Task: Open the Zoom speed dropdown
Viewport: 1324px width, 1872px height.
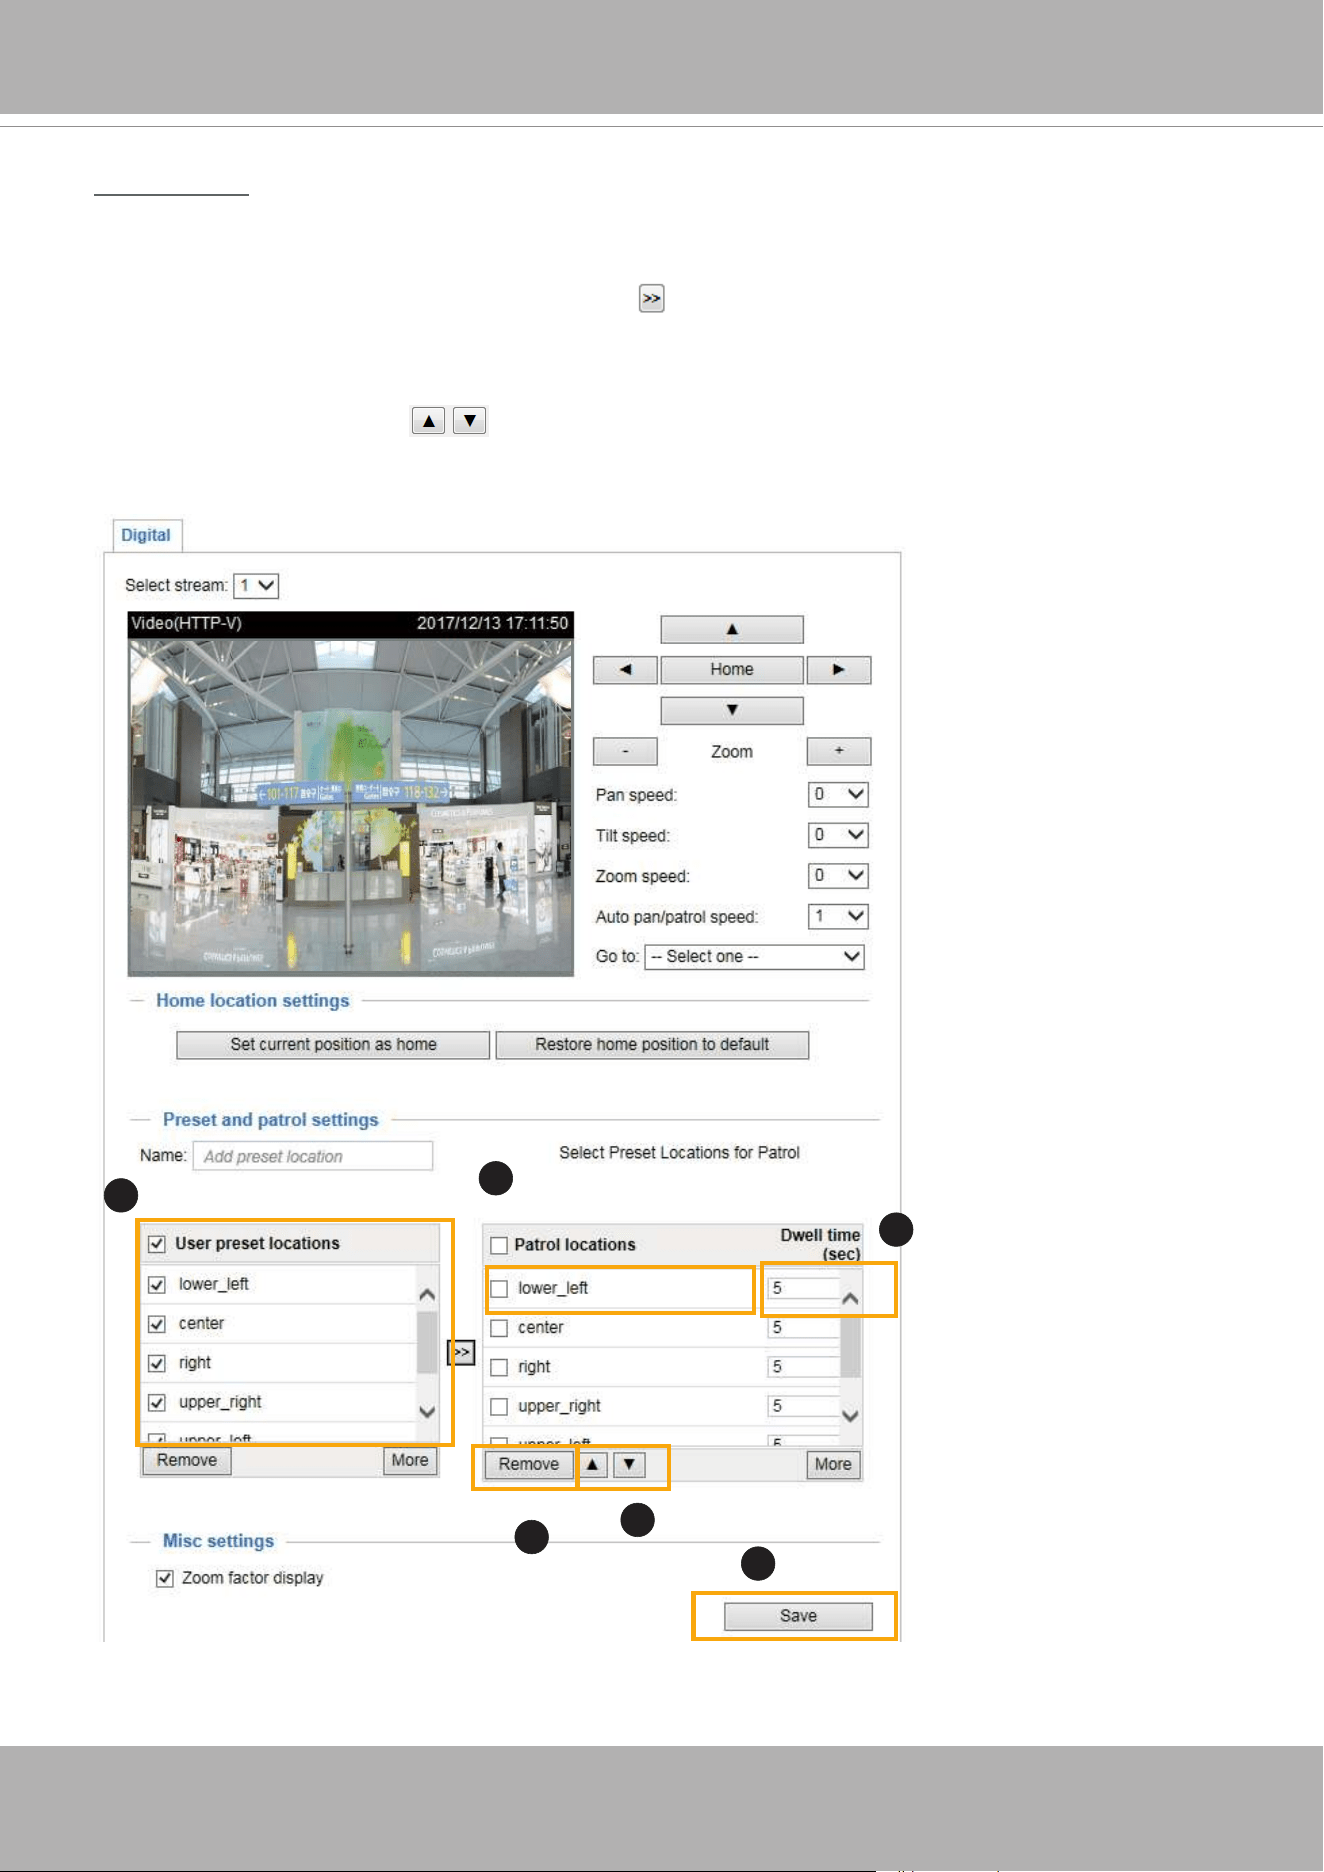Action: point(838,876)
